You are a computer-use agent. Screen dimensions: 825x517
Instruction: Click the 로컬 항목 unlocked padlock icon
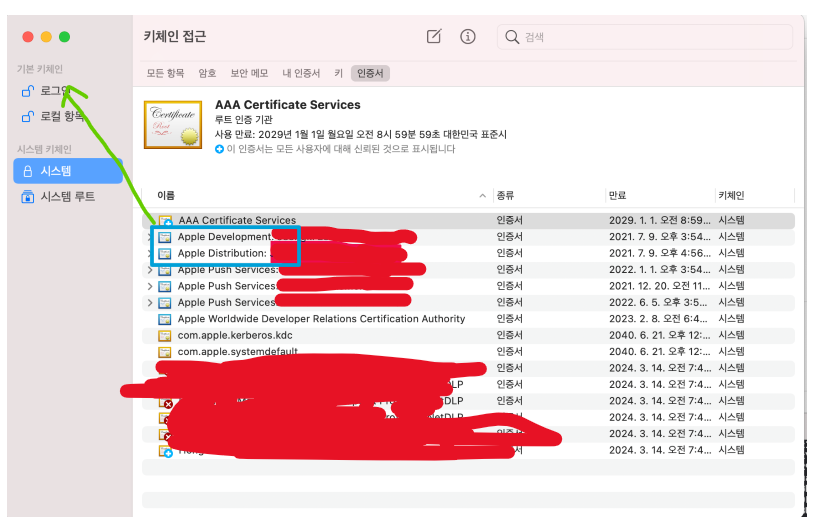click(x=27, y=116)
